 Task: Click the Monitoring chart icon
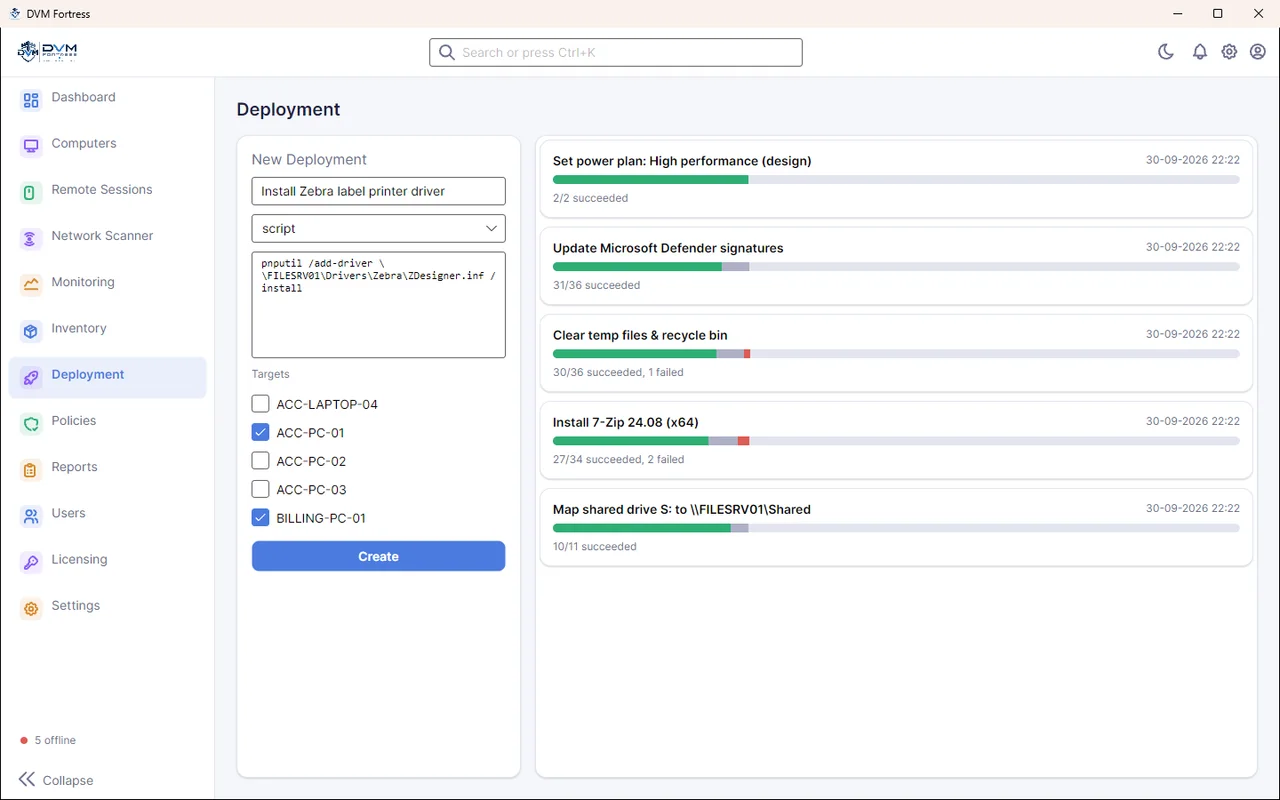31,283
